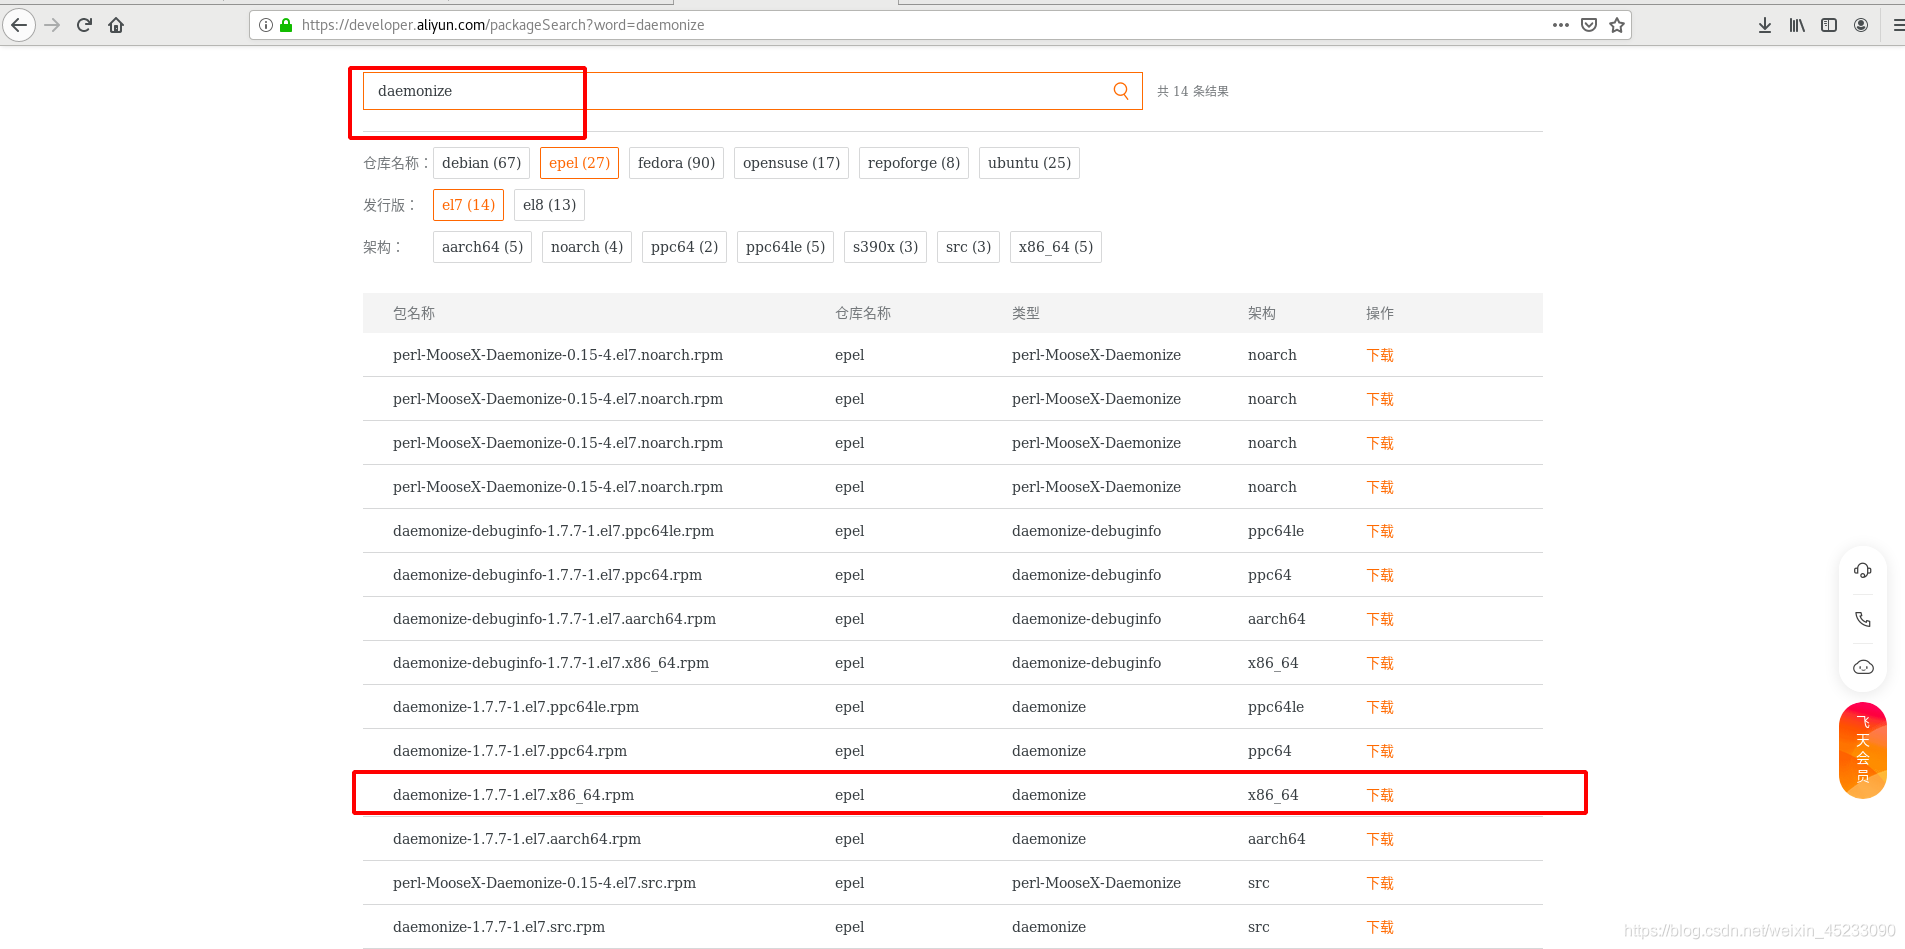Click the phone contact icon

(x=1863, y=619)
